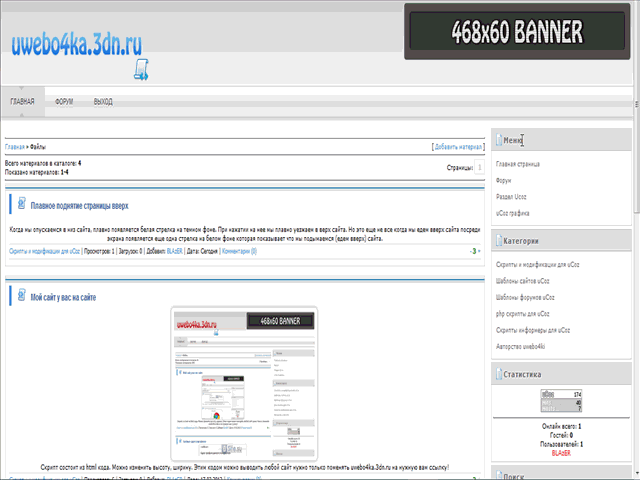Viewport: 640px width, 480px height.
Task: Click the 'Добавить материал' link
Action: 458,147
